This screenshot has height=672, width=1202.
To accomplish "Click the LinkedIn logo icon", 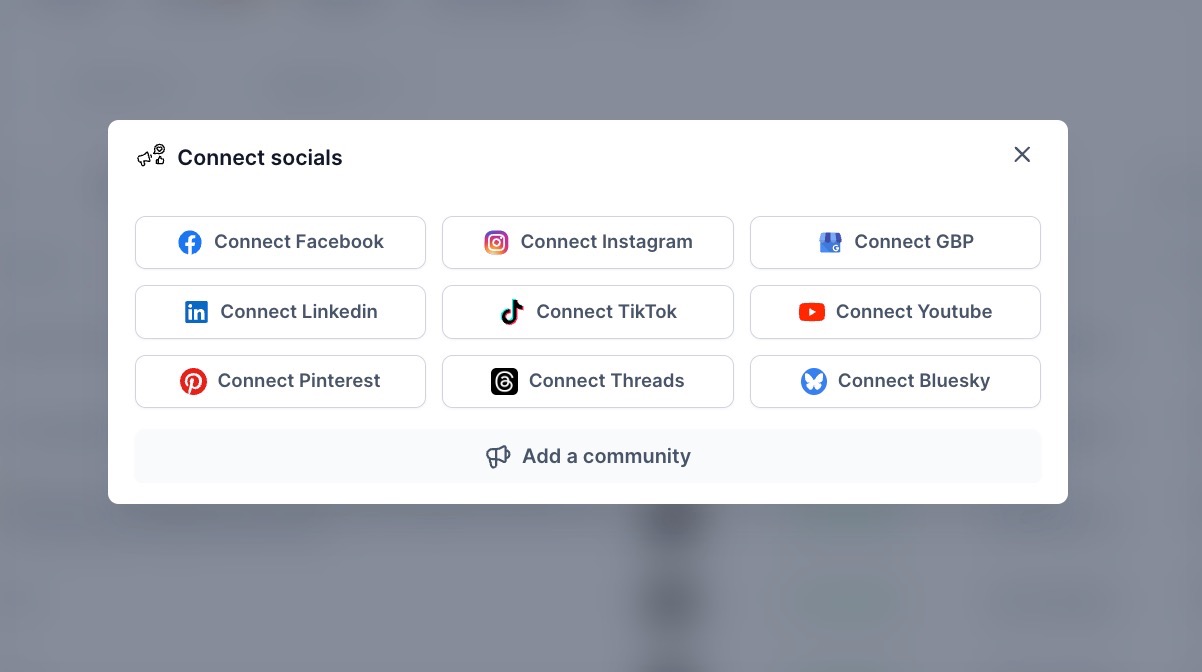I will point(196,312).
